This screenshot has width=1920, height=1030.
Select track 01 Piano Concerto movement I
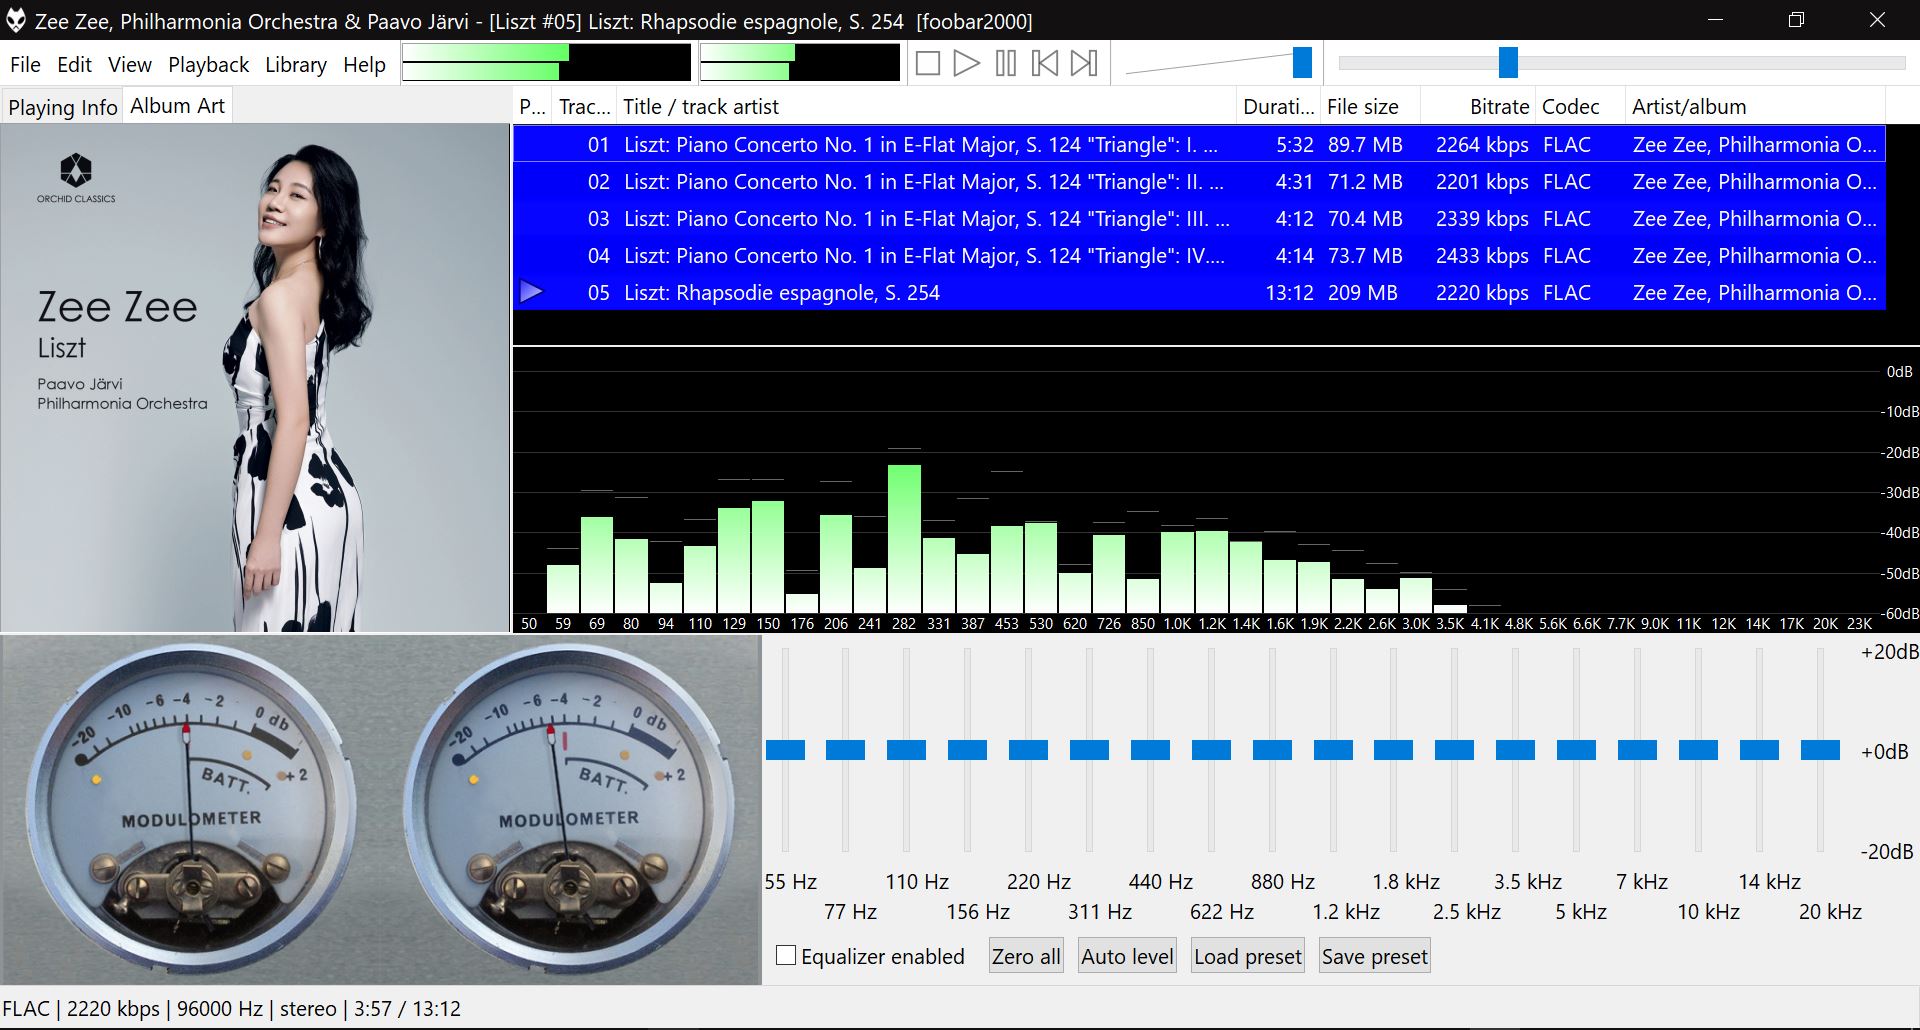pyautogui.click(x=1199, y=145)
